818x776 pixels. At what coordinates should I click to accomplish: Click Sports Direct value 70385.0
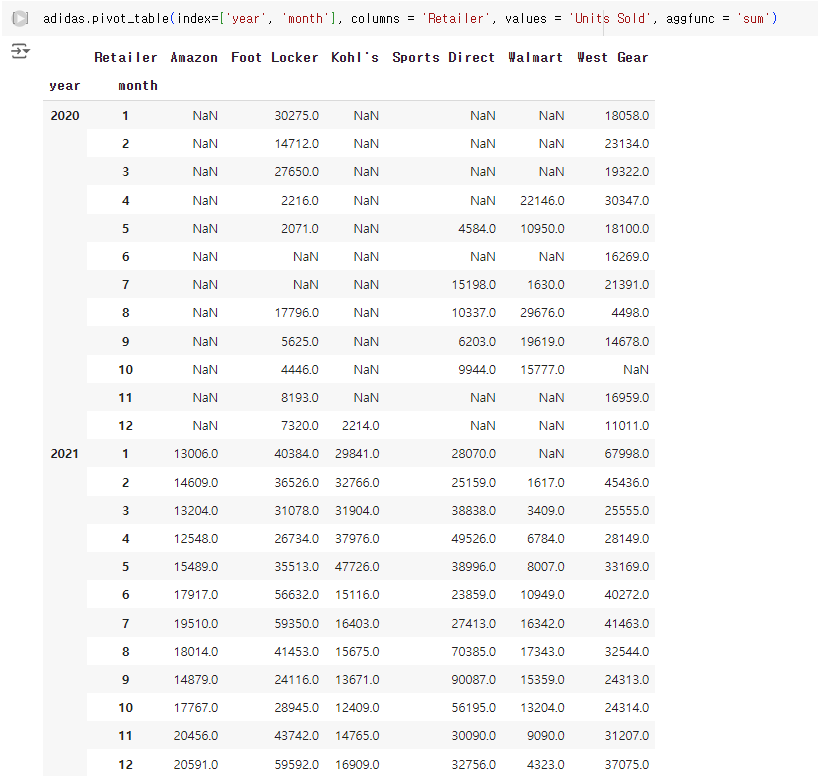(474, 652)
